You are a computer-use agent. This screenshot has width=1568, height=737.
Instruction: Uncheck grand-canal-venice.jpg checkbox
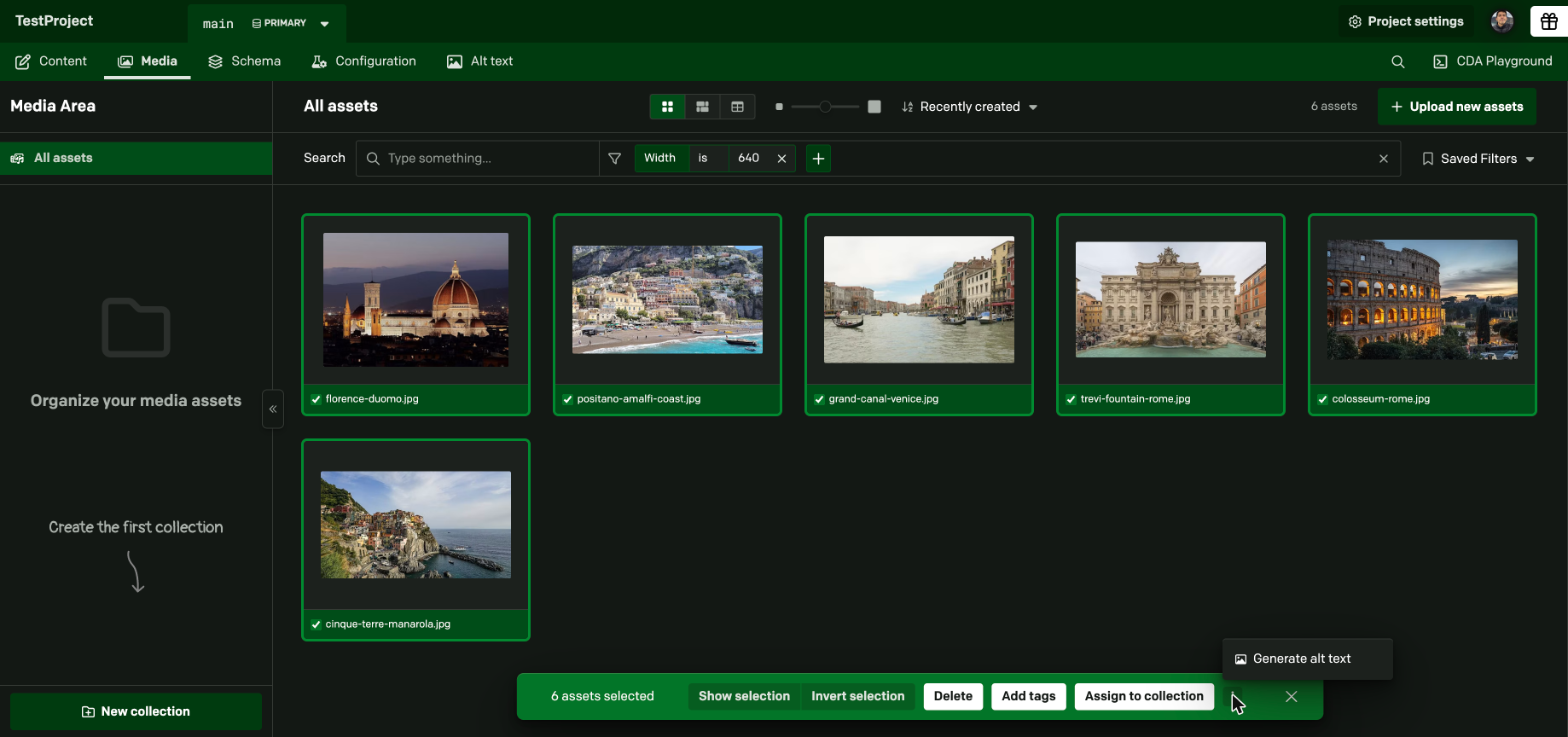[x=819, y=399]
